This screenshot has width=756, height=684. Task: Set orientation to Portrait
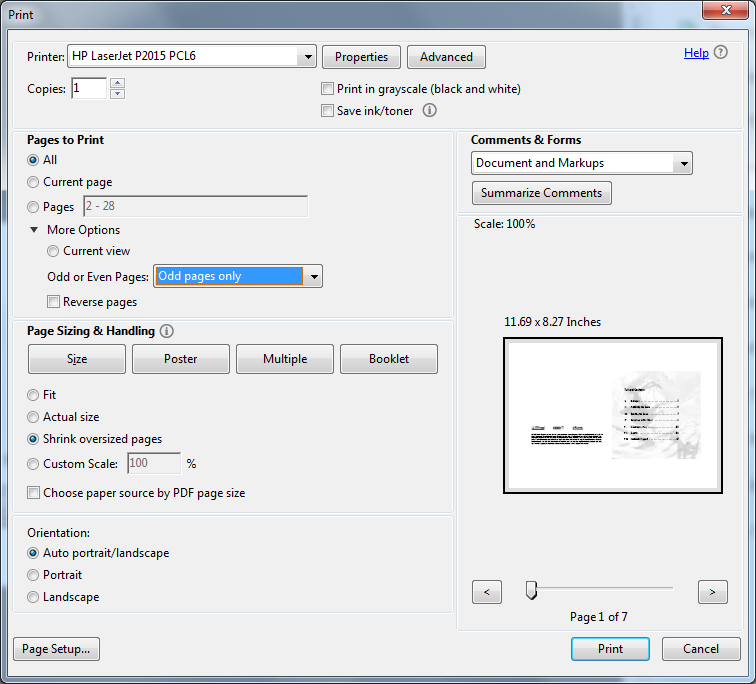click(x=33, y=575)
